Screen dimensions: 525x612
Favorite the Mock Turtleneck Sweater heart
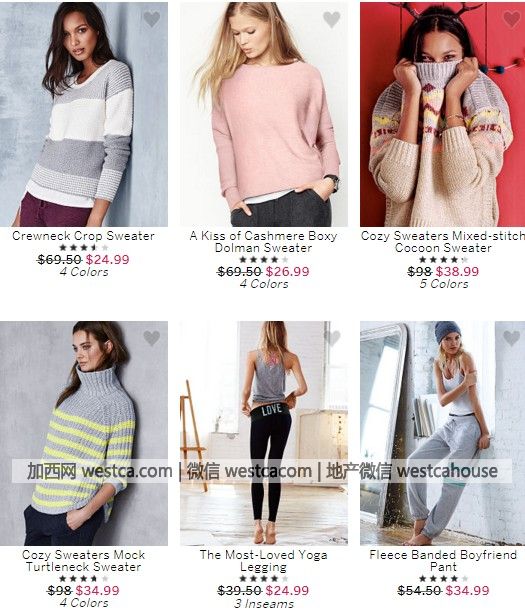pos(151,338)
